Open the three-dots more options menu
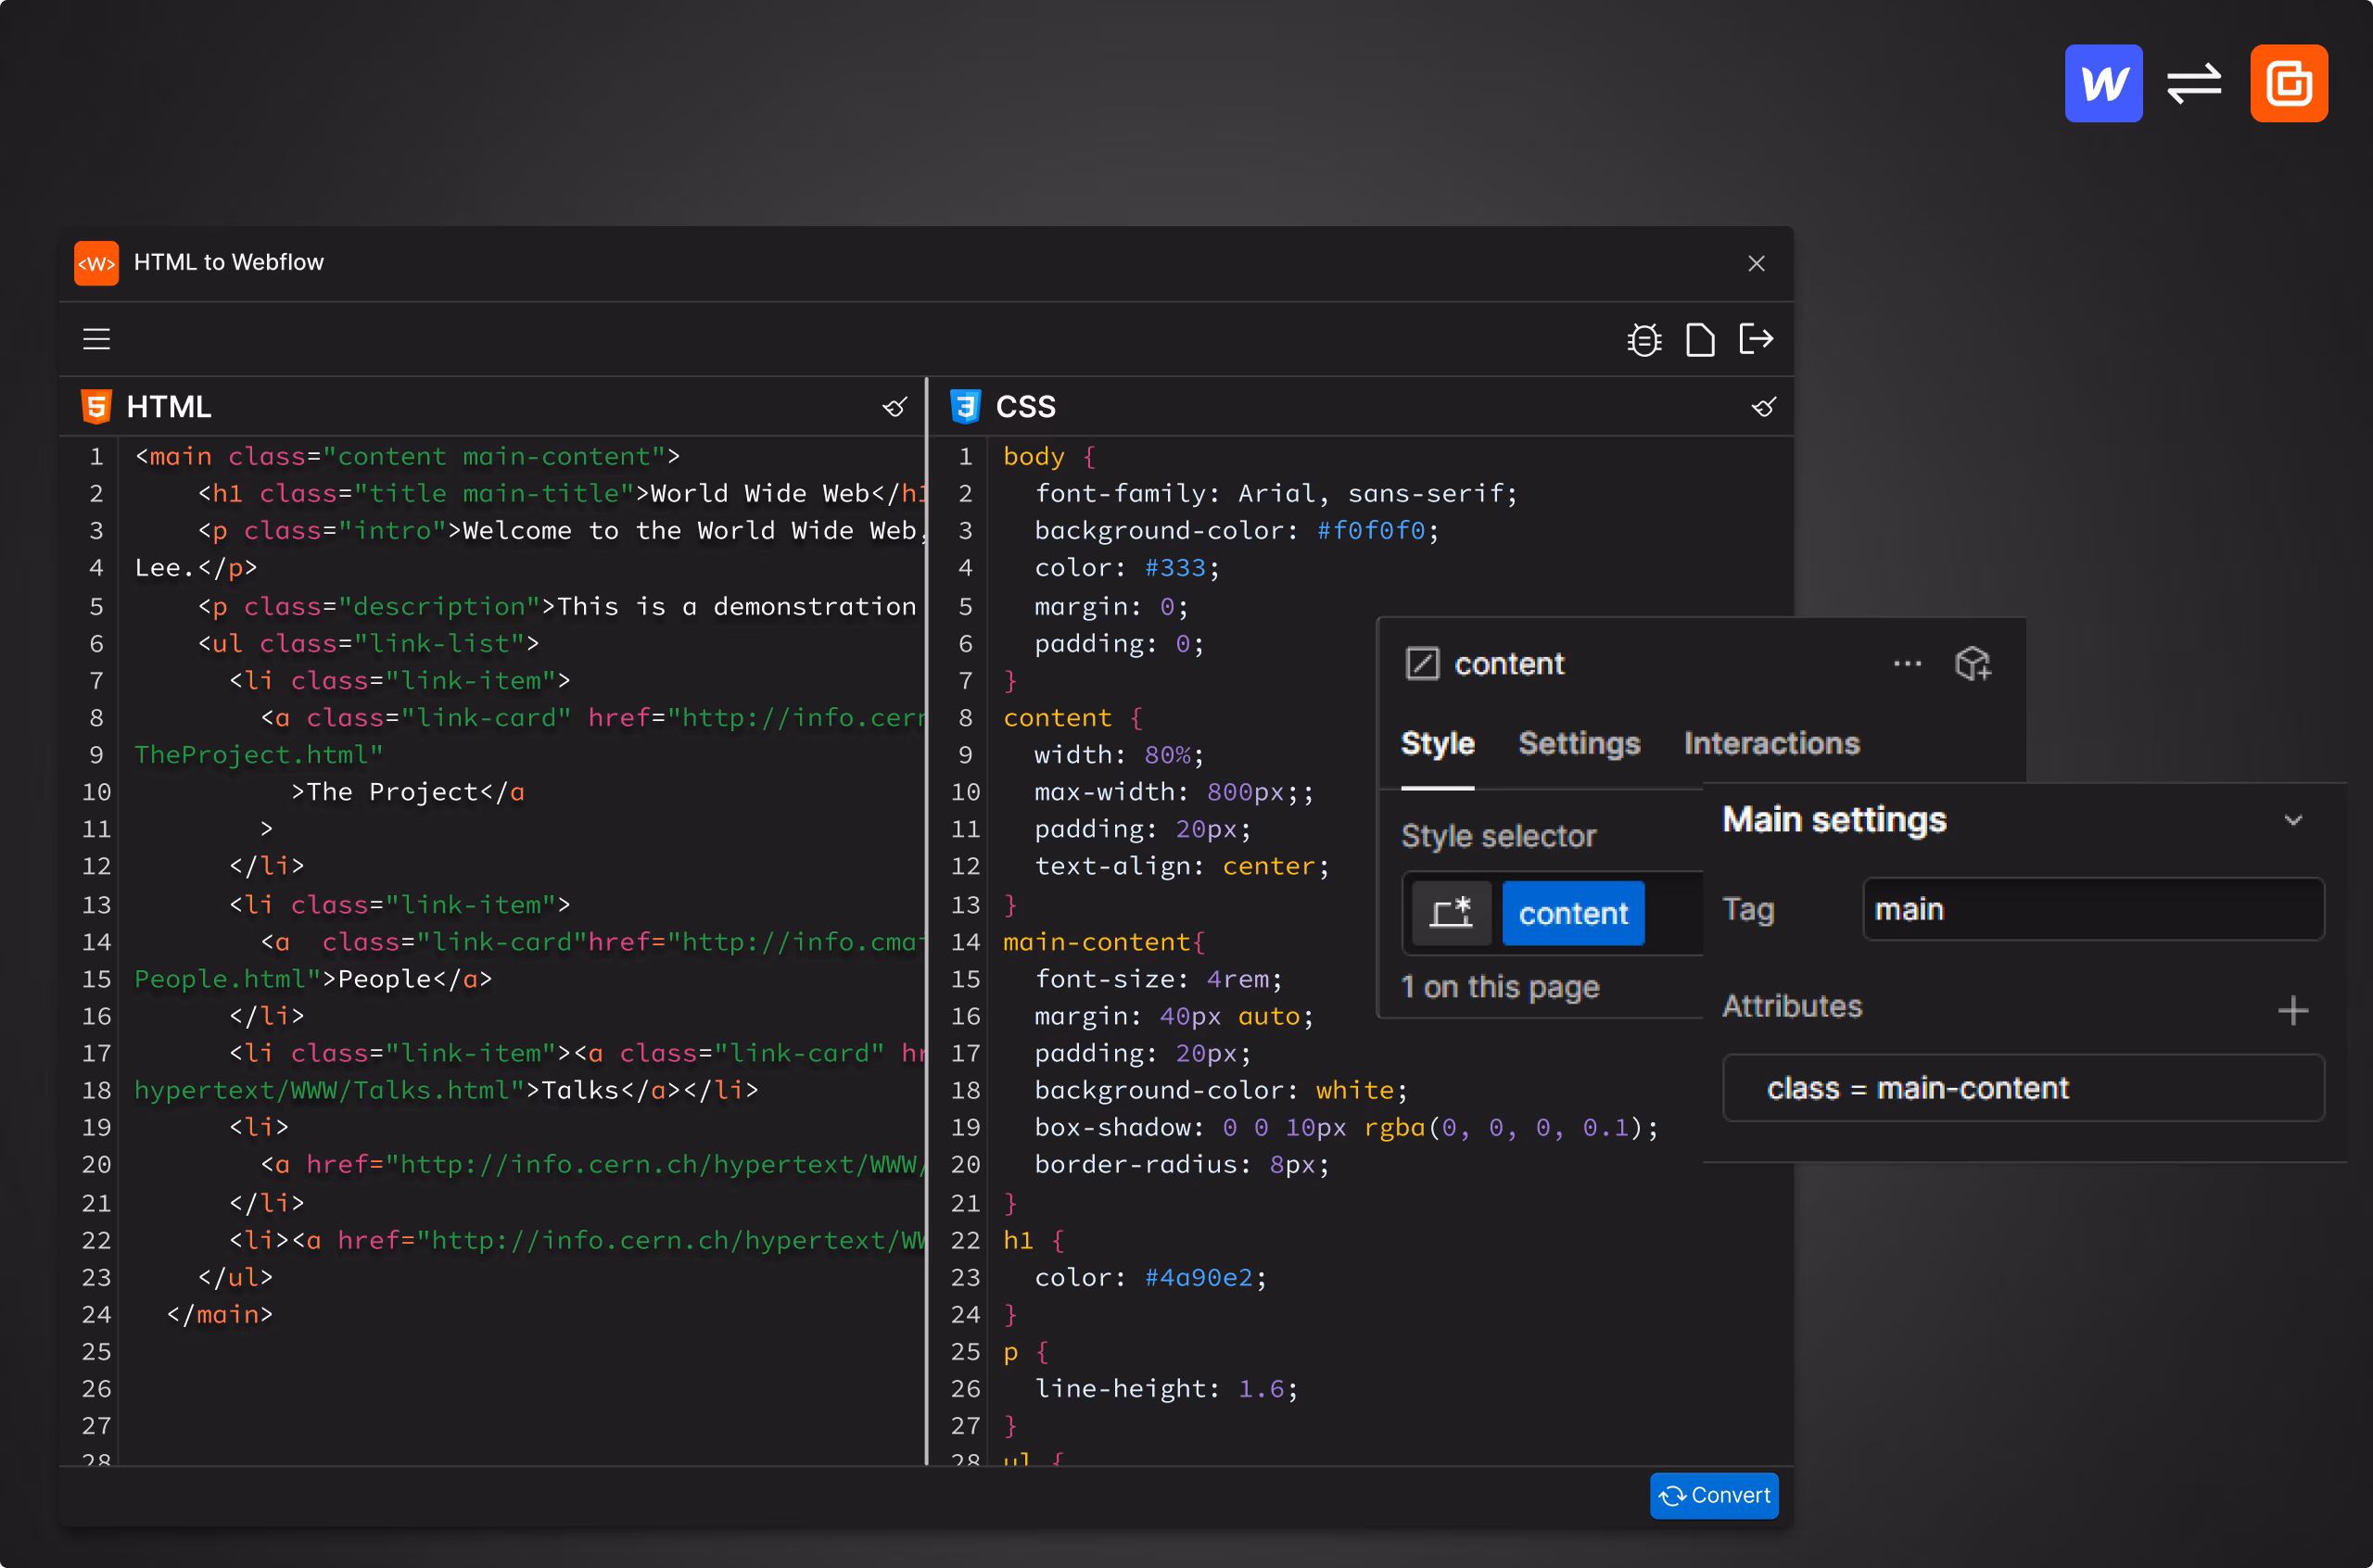The width and height of the screenshot is (2373, 1568). click(1907, 664)
